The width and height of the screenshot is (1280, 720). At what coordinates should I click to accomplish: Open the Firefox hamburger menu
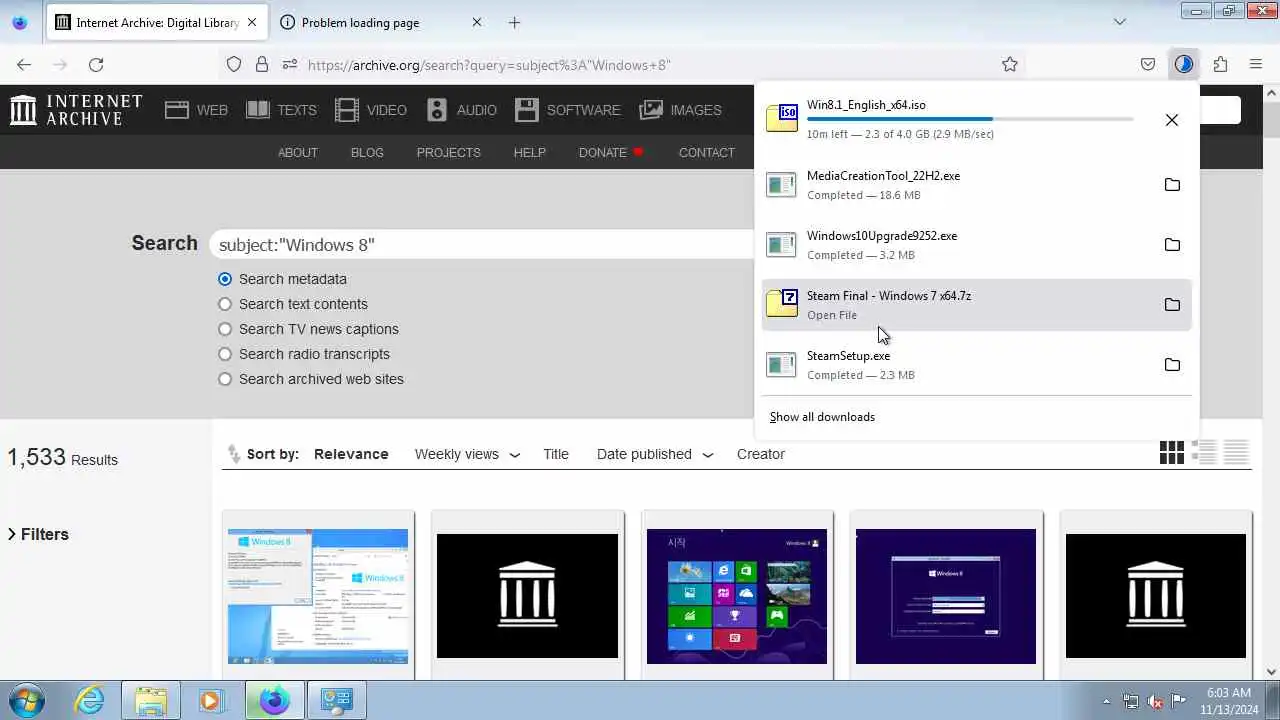[x=1256, y=64]
